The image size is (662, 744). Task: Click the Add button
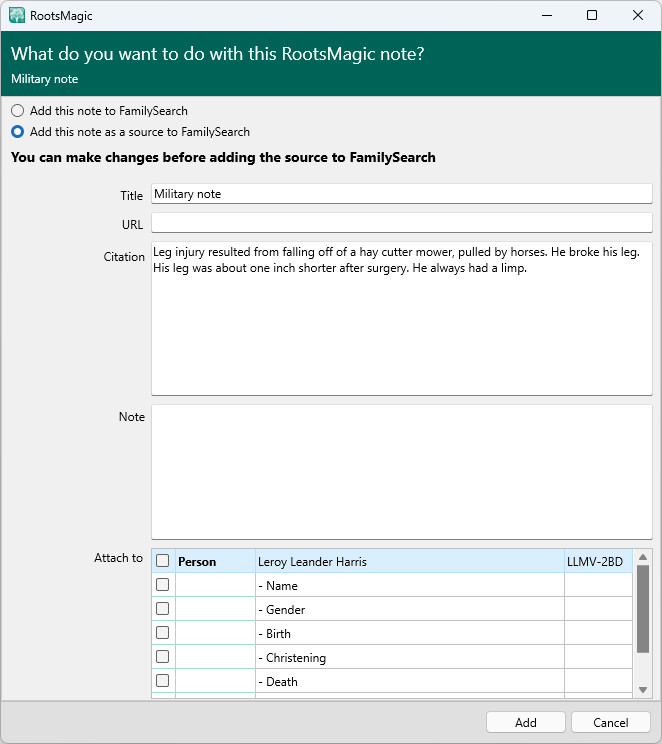point(525,722)
